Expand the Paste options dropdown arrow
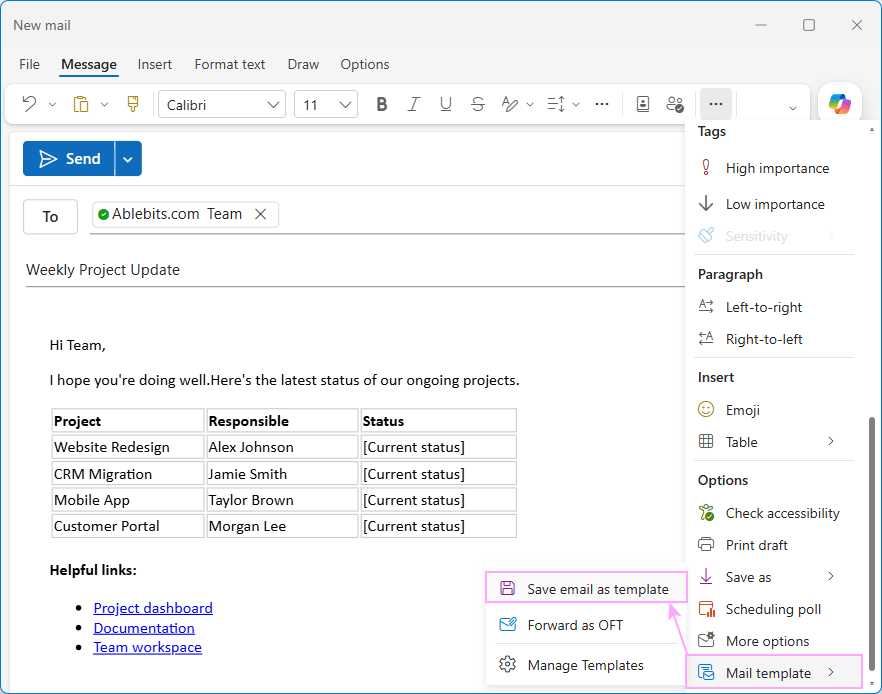The height and width of the screenshot is (694, 882). [105, 104]
